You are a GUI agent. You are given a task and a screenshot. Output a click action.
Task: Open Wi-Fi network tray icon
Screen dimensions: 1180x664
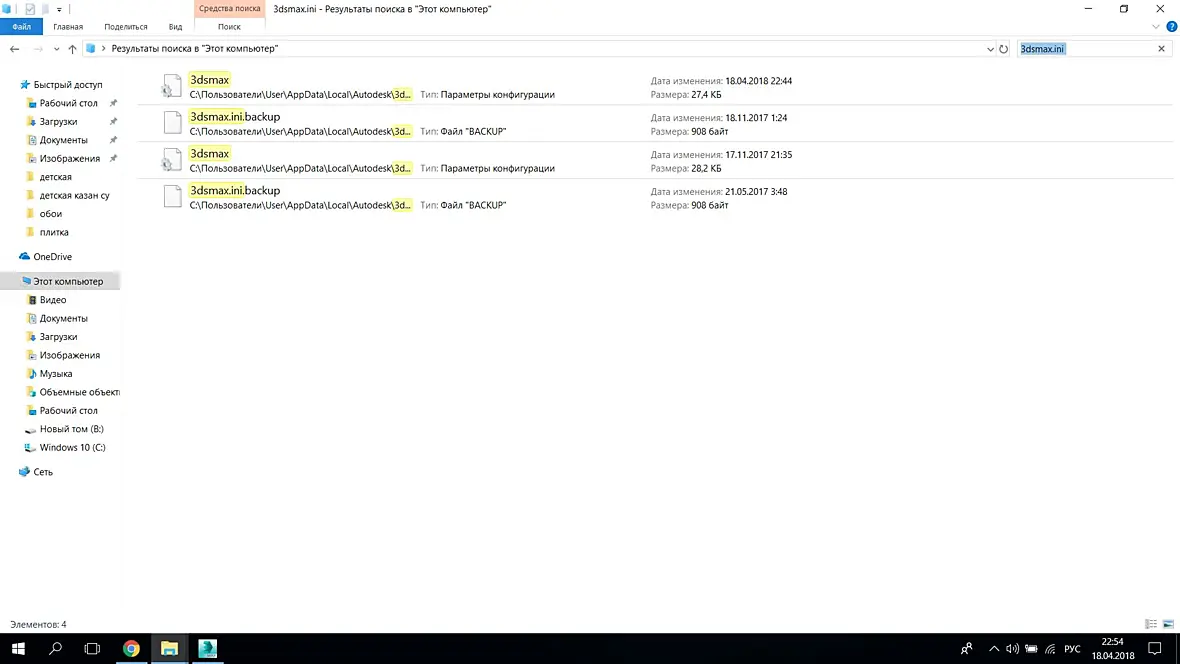(x=1051, y=648)
